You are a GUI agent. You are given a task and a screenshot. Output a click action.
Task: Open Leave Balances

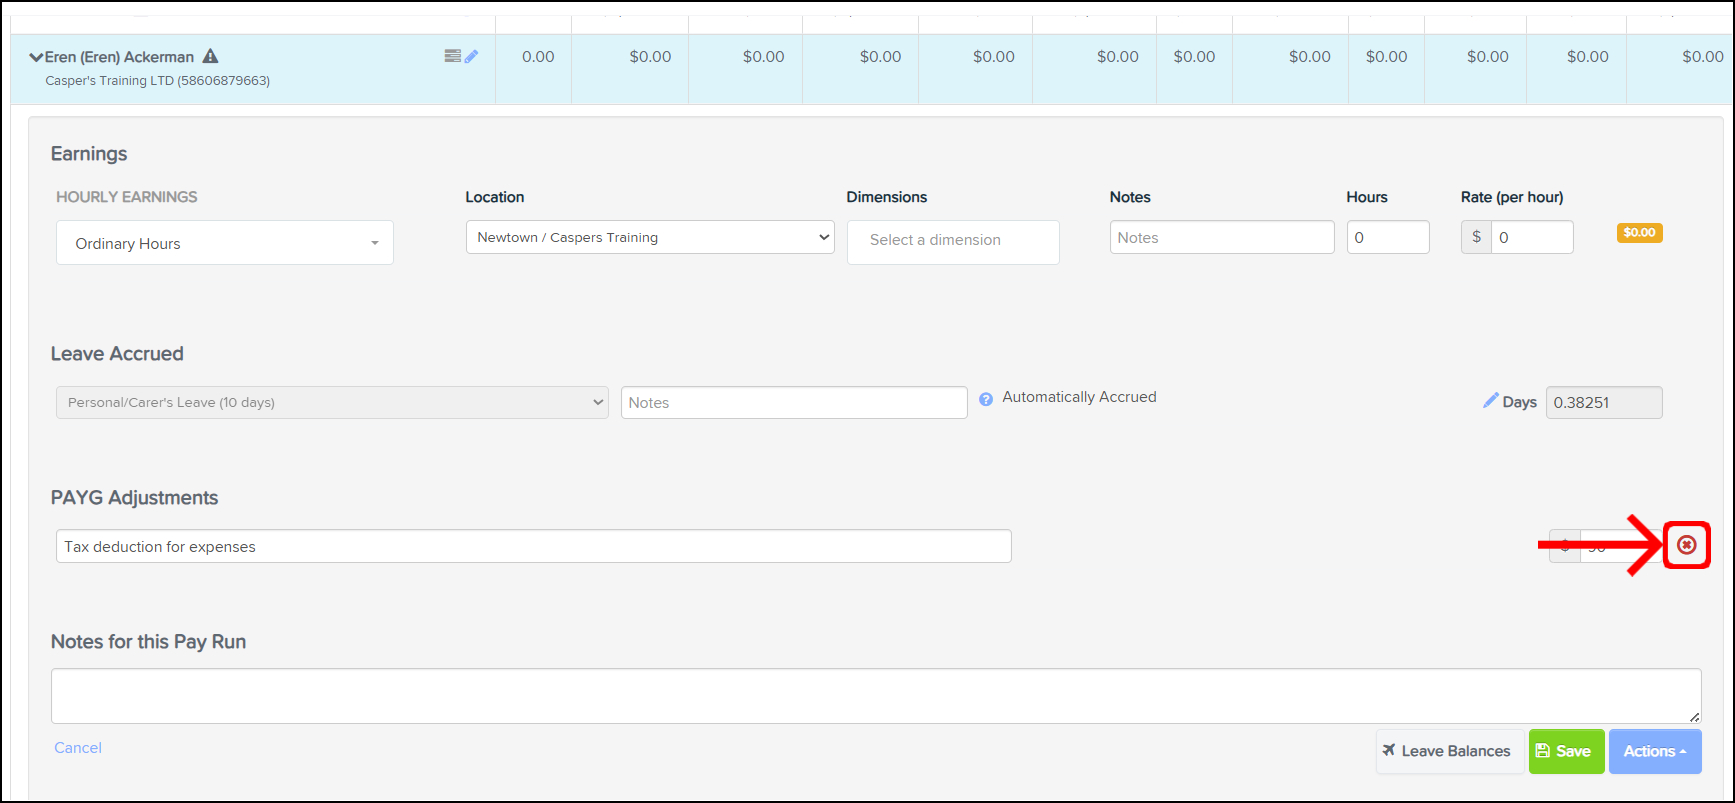[1448, 751]
